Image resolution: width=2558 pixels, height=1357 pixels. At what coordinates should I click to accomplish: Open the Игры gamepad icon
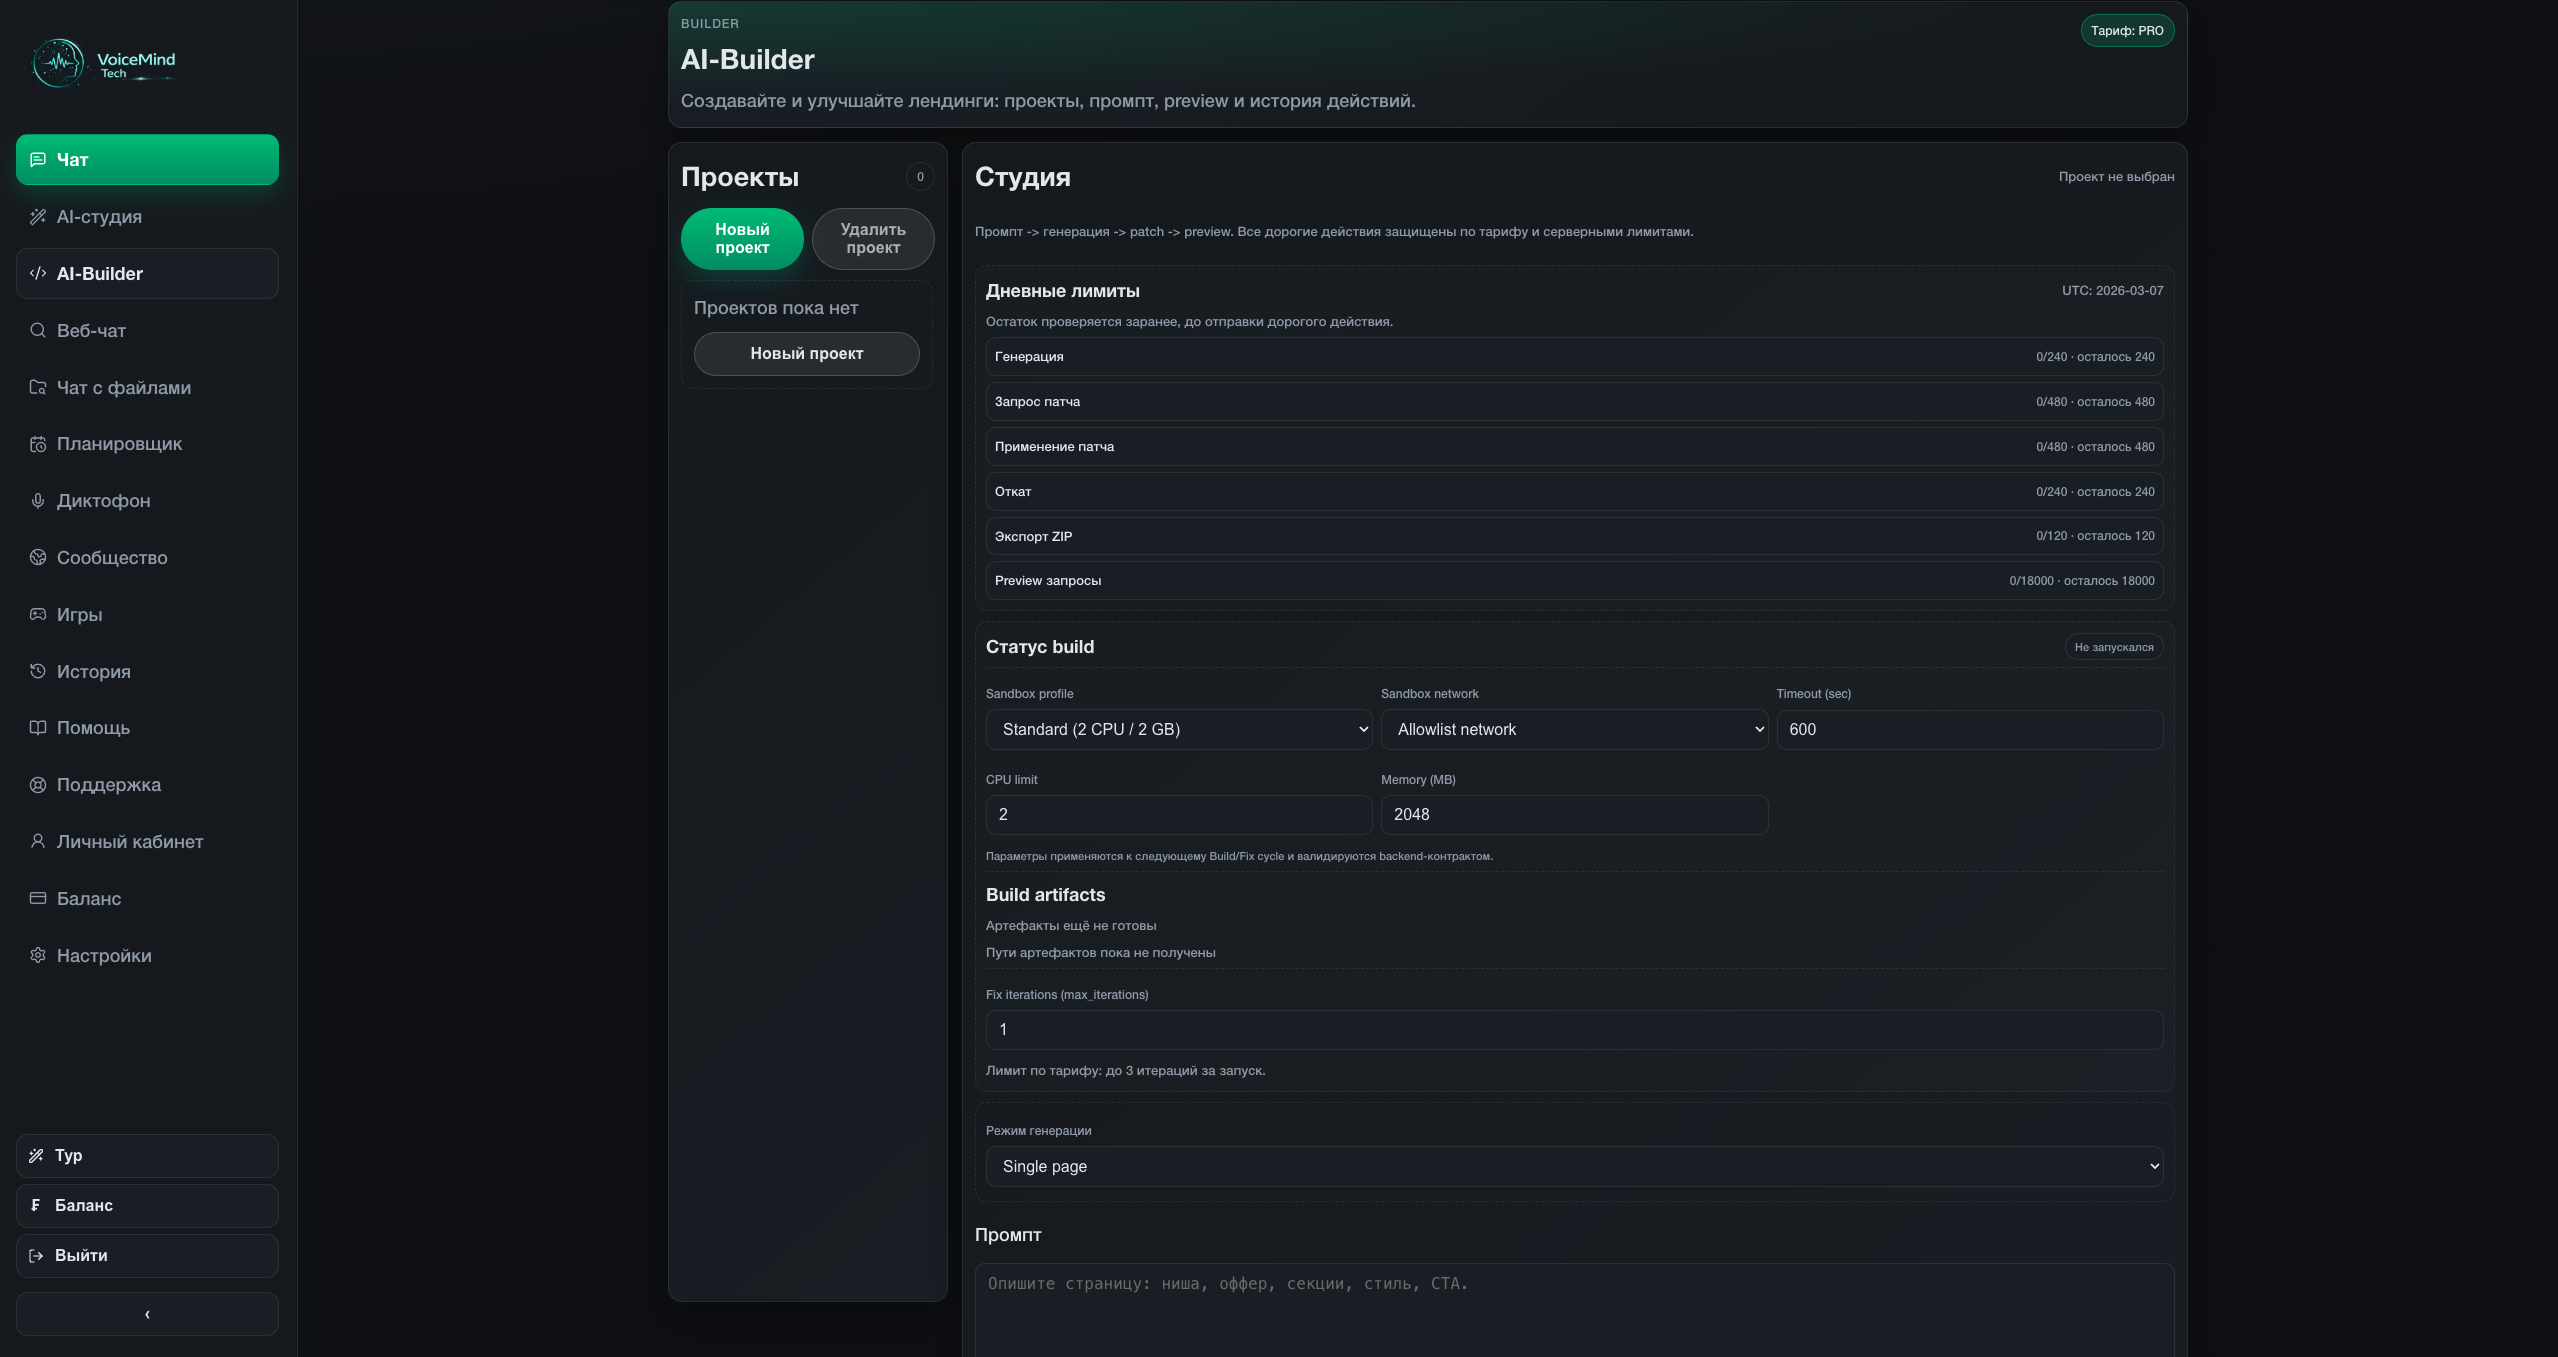(38, 614)
